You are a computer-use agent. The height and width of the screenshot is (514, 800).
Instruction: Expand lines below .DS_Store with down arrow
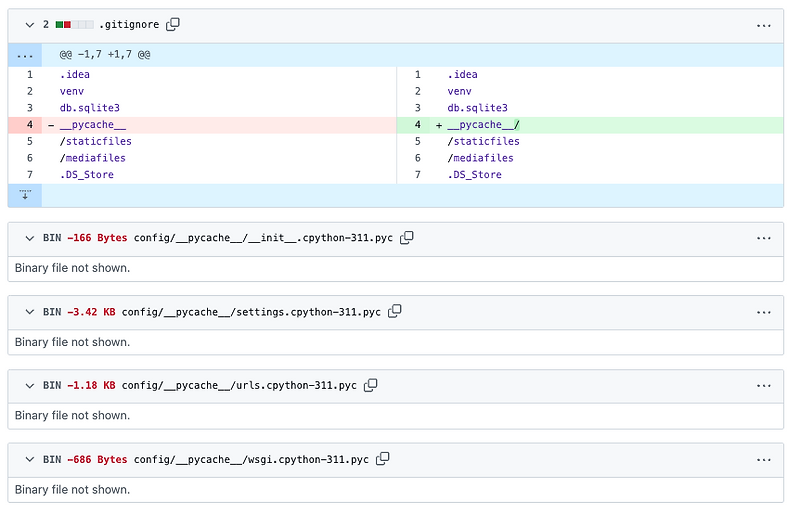click(x=24, y=195)
